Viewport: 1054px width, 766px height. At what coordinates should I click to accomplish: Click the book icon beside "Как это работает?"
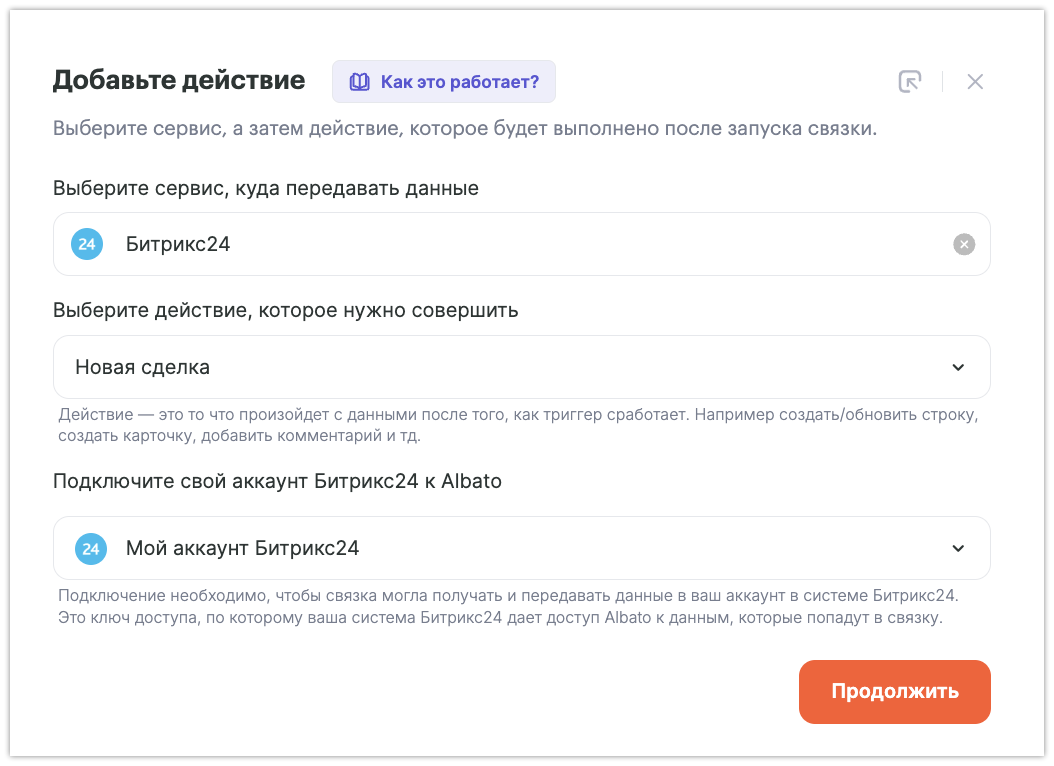360,82
